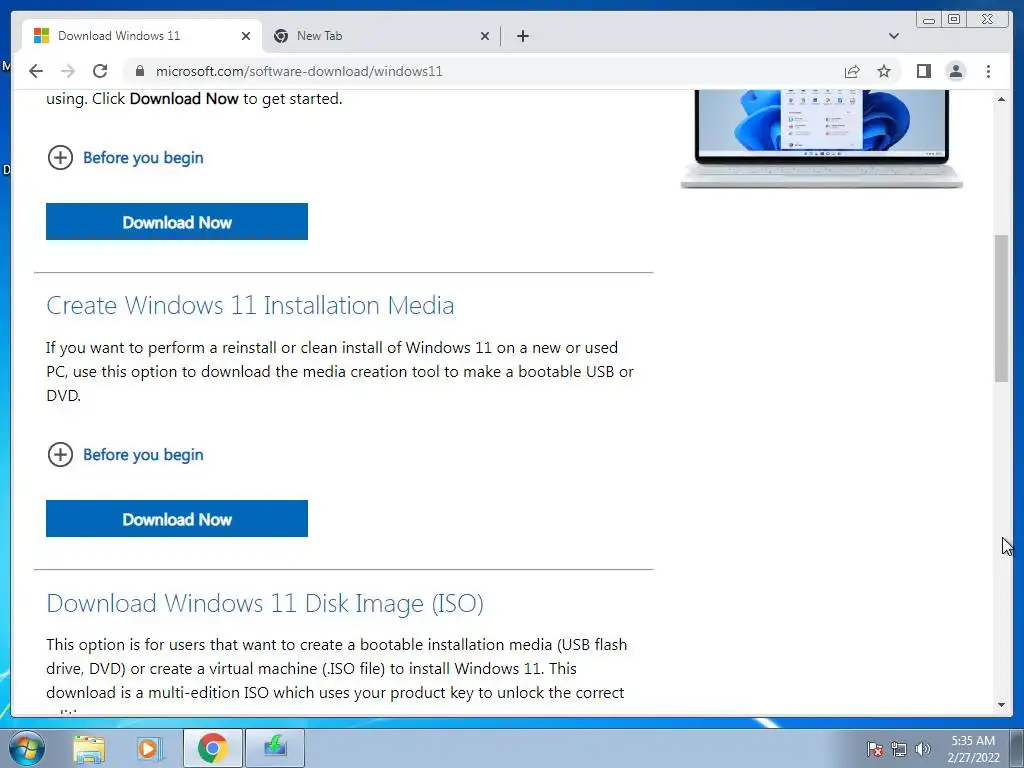Close the New Tab tab

(x=485, y=36)
